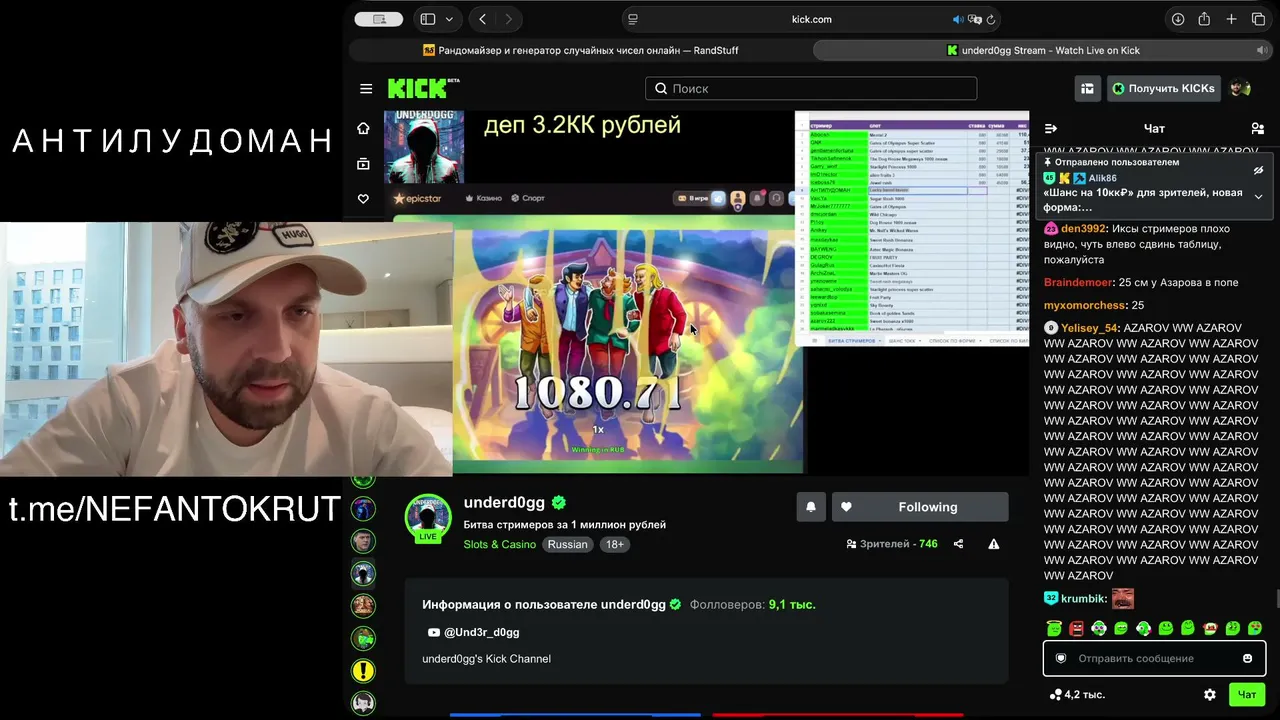
Task: Focus the Поиск search field
Action: (811, 88)
